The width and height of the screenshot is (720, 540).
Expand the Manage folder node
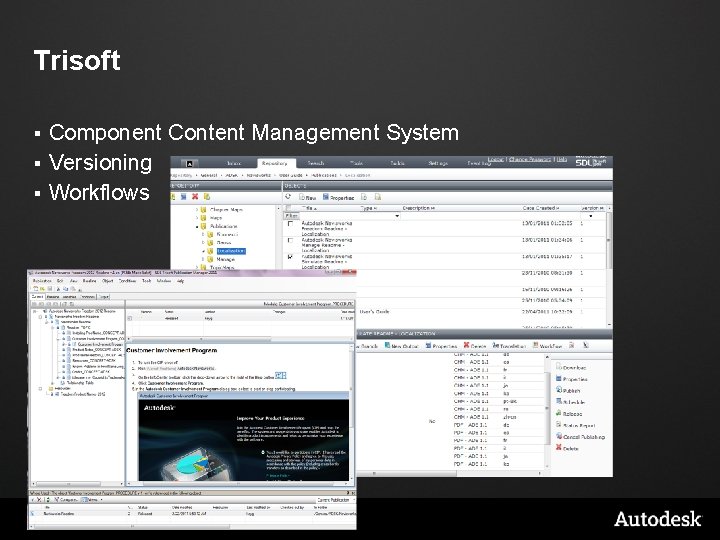pos(203,259)
